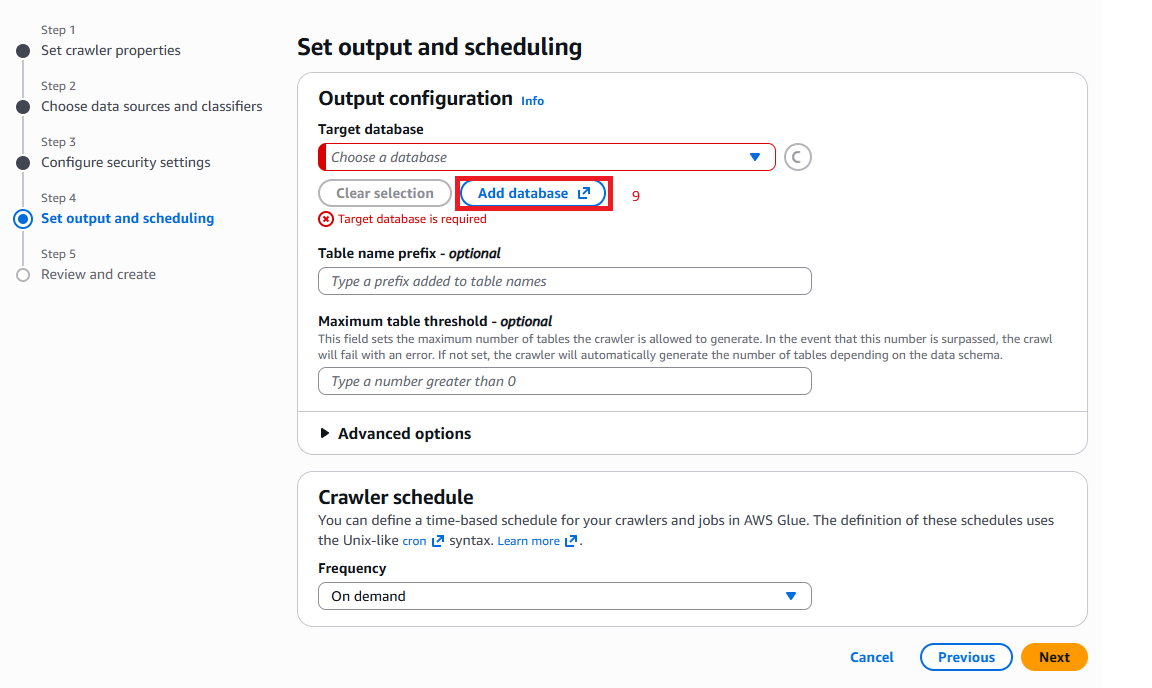Select the Step 5 empty circle indicator
This screenshot has height=688, width=1152.
[24, 275]
